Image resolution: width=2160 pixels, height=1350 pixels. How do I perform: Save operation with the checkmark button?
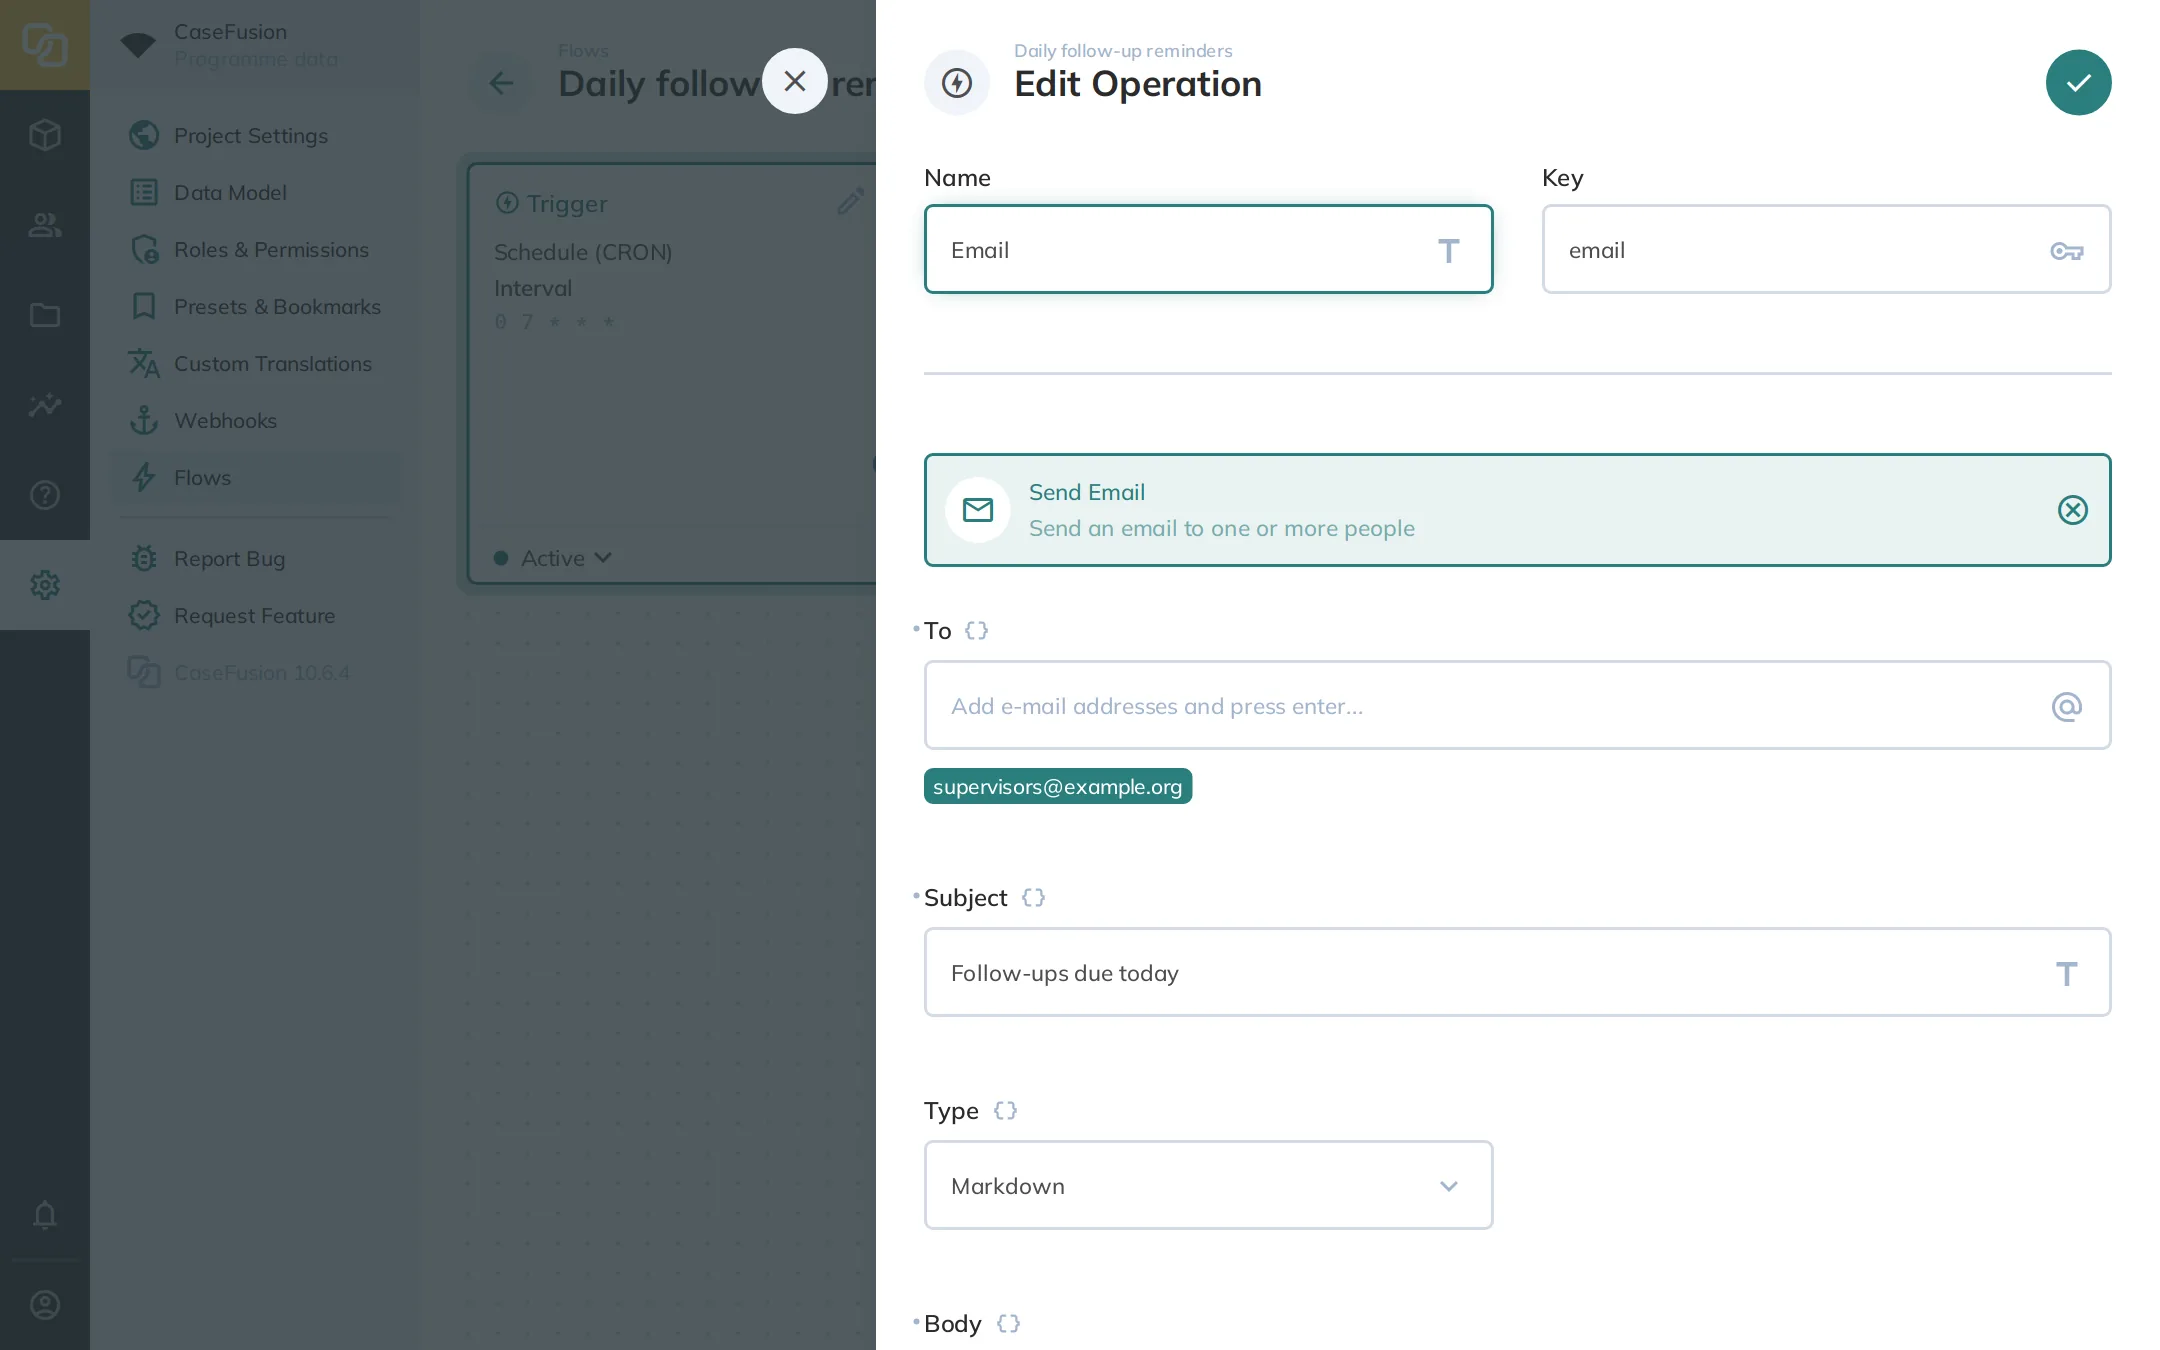pyautogui.click(x=2078, y=82)
